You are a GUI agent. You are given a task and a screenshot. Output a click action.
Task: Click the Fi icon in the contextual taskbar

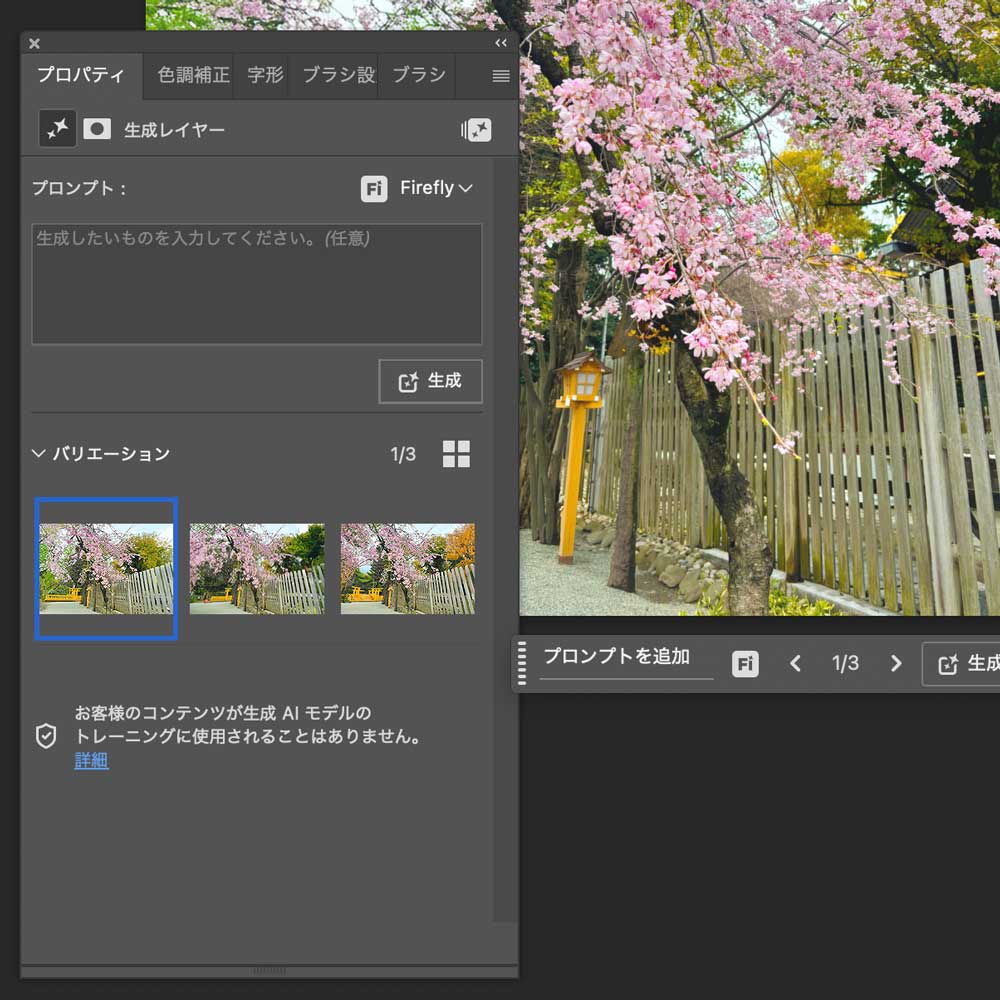744,663
